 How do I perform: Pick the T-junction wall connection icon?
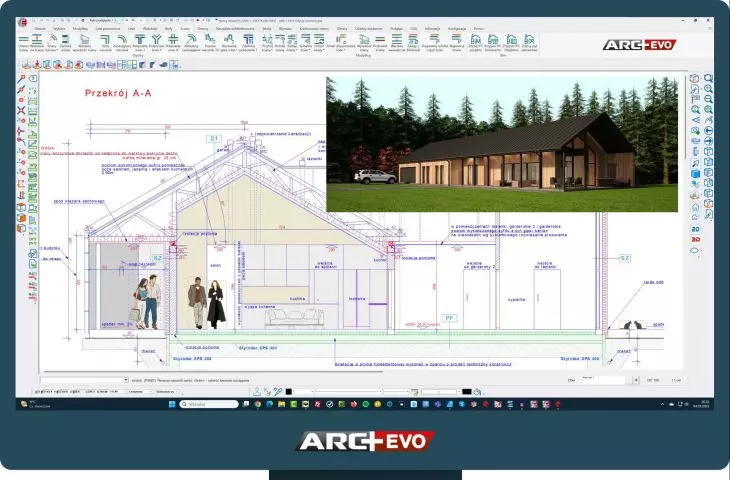140,39
